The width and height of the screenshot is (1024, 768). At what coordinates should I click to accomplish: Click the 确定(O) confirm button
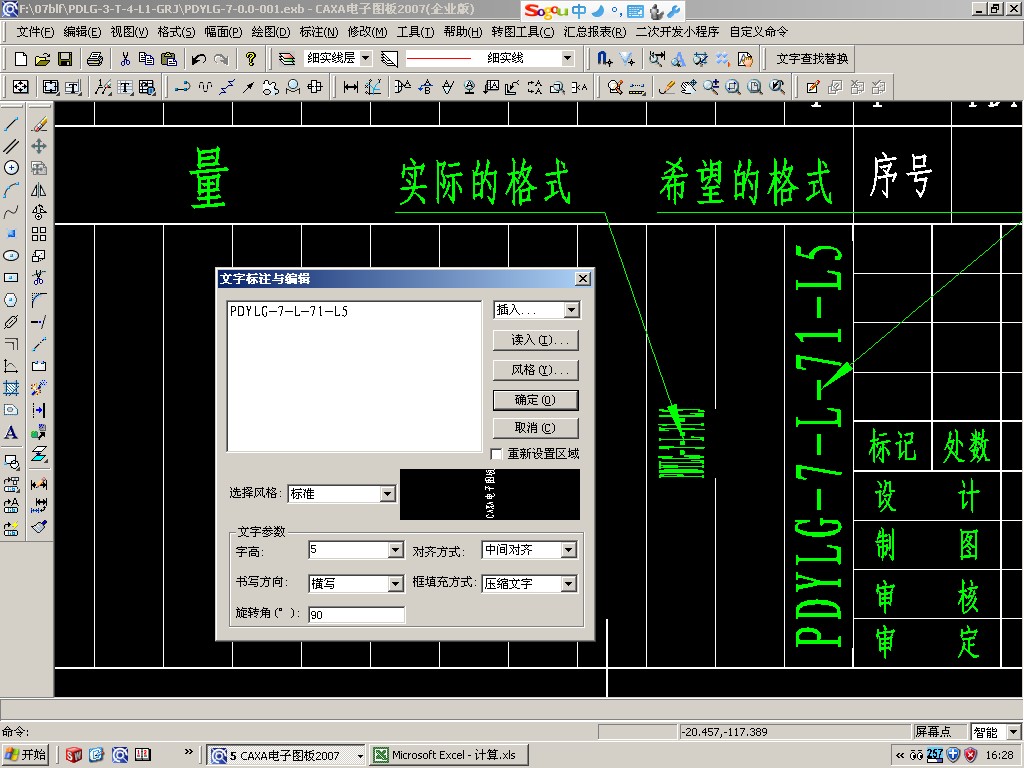pos(536,400)
